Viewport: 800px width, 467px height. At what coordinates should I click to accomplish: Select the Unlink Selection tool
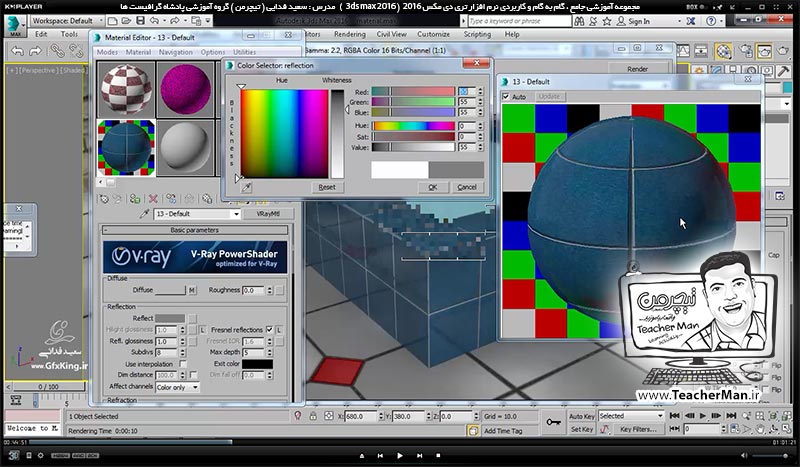click(76, 51)
